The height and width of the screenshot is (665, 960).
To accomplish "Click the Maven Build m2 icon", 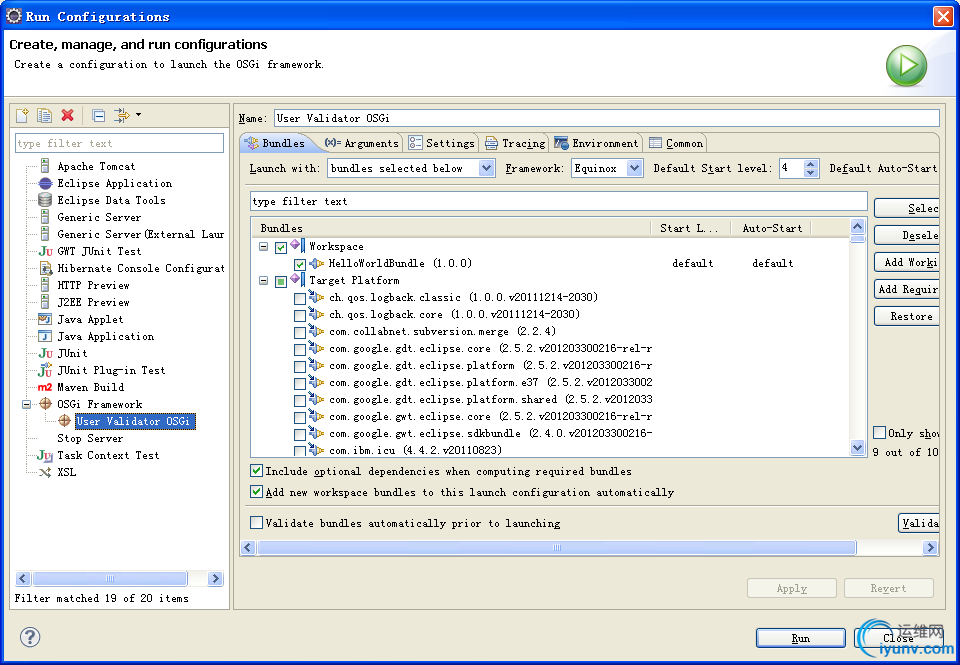I will pyautogui.click(x=45, y=387).
